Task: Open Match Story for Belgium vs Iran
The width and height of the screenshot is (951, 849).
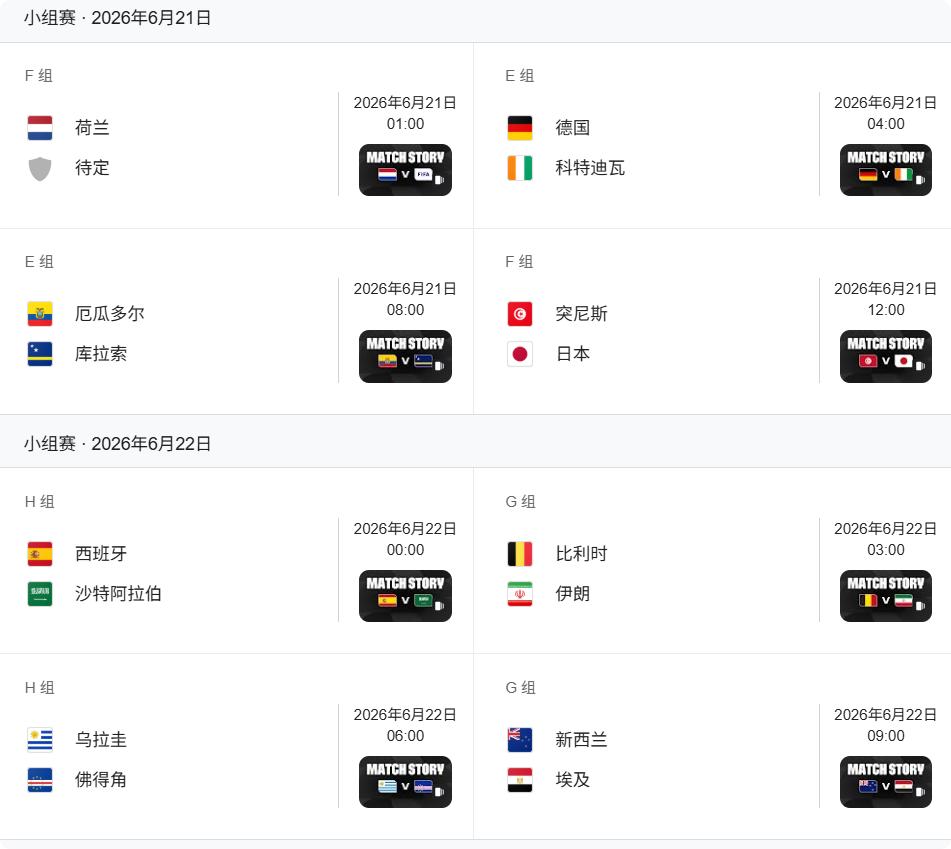Action: (885, 596)
